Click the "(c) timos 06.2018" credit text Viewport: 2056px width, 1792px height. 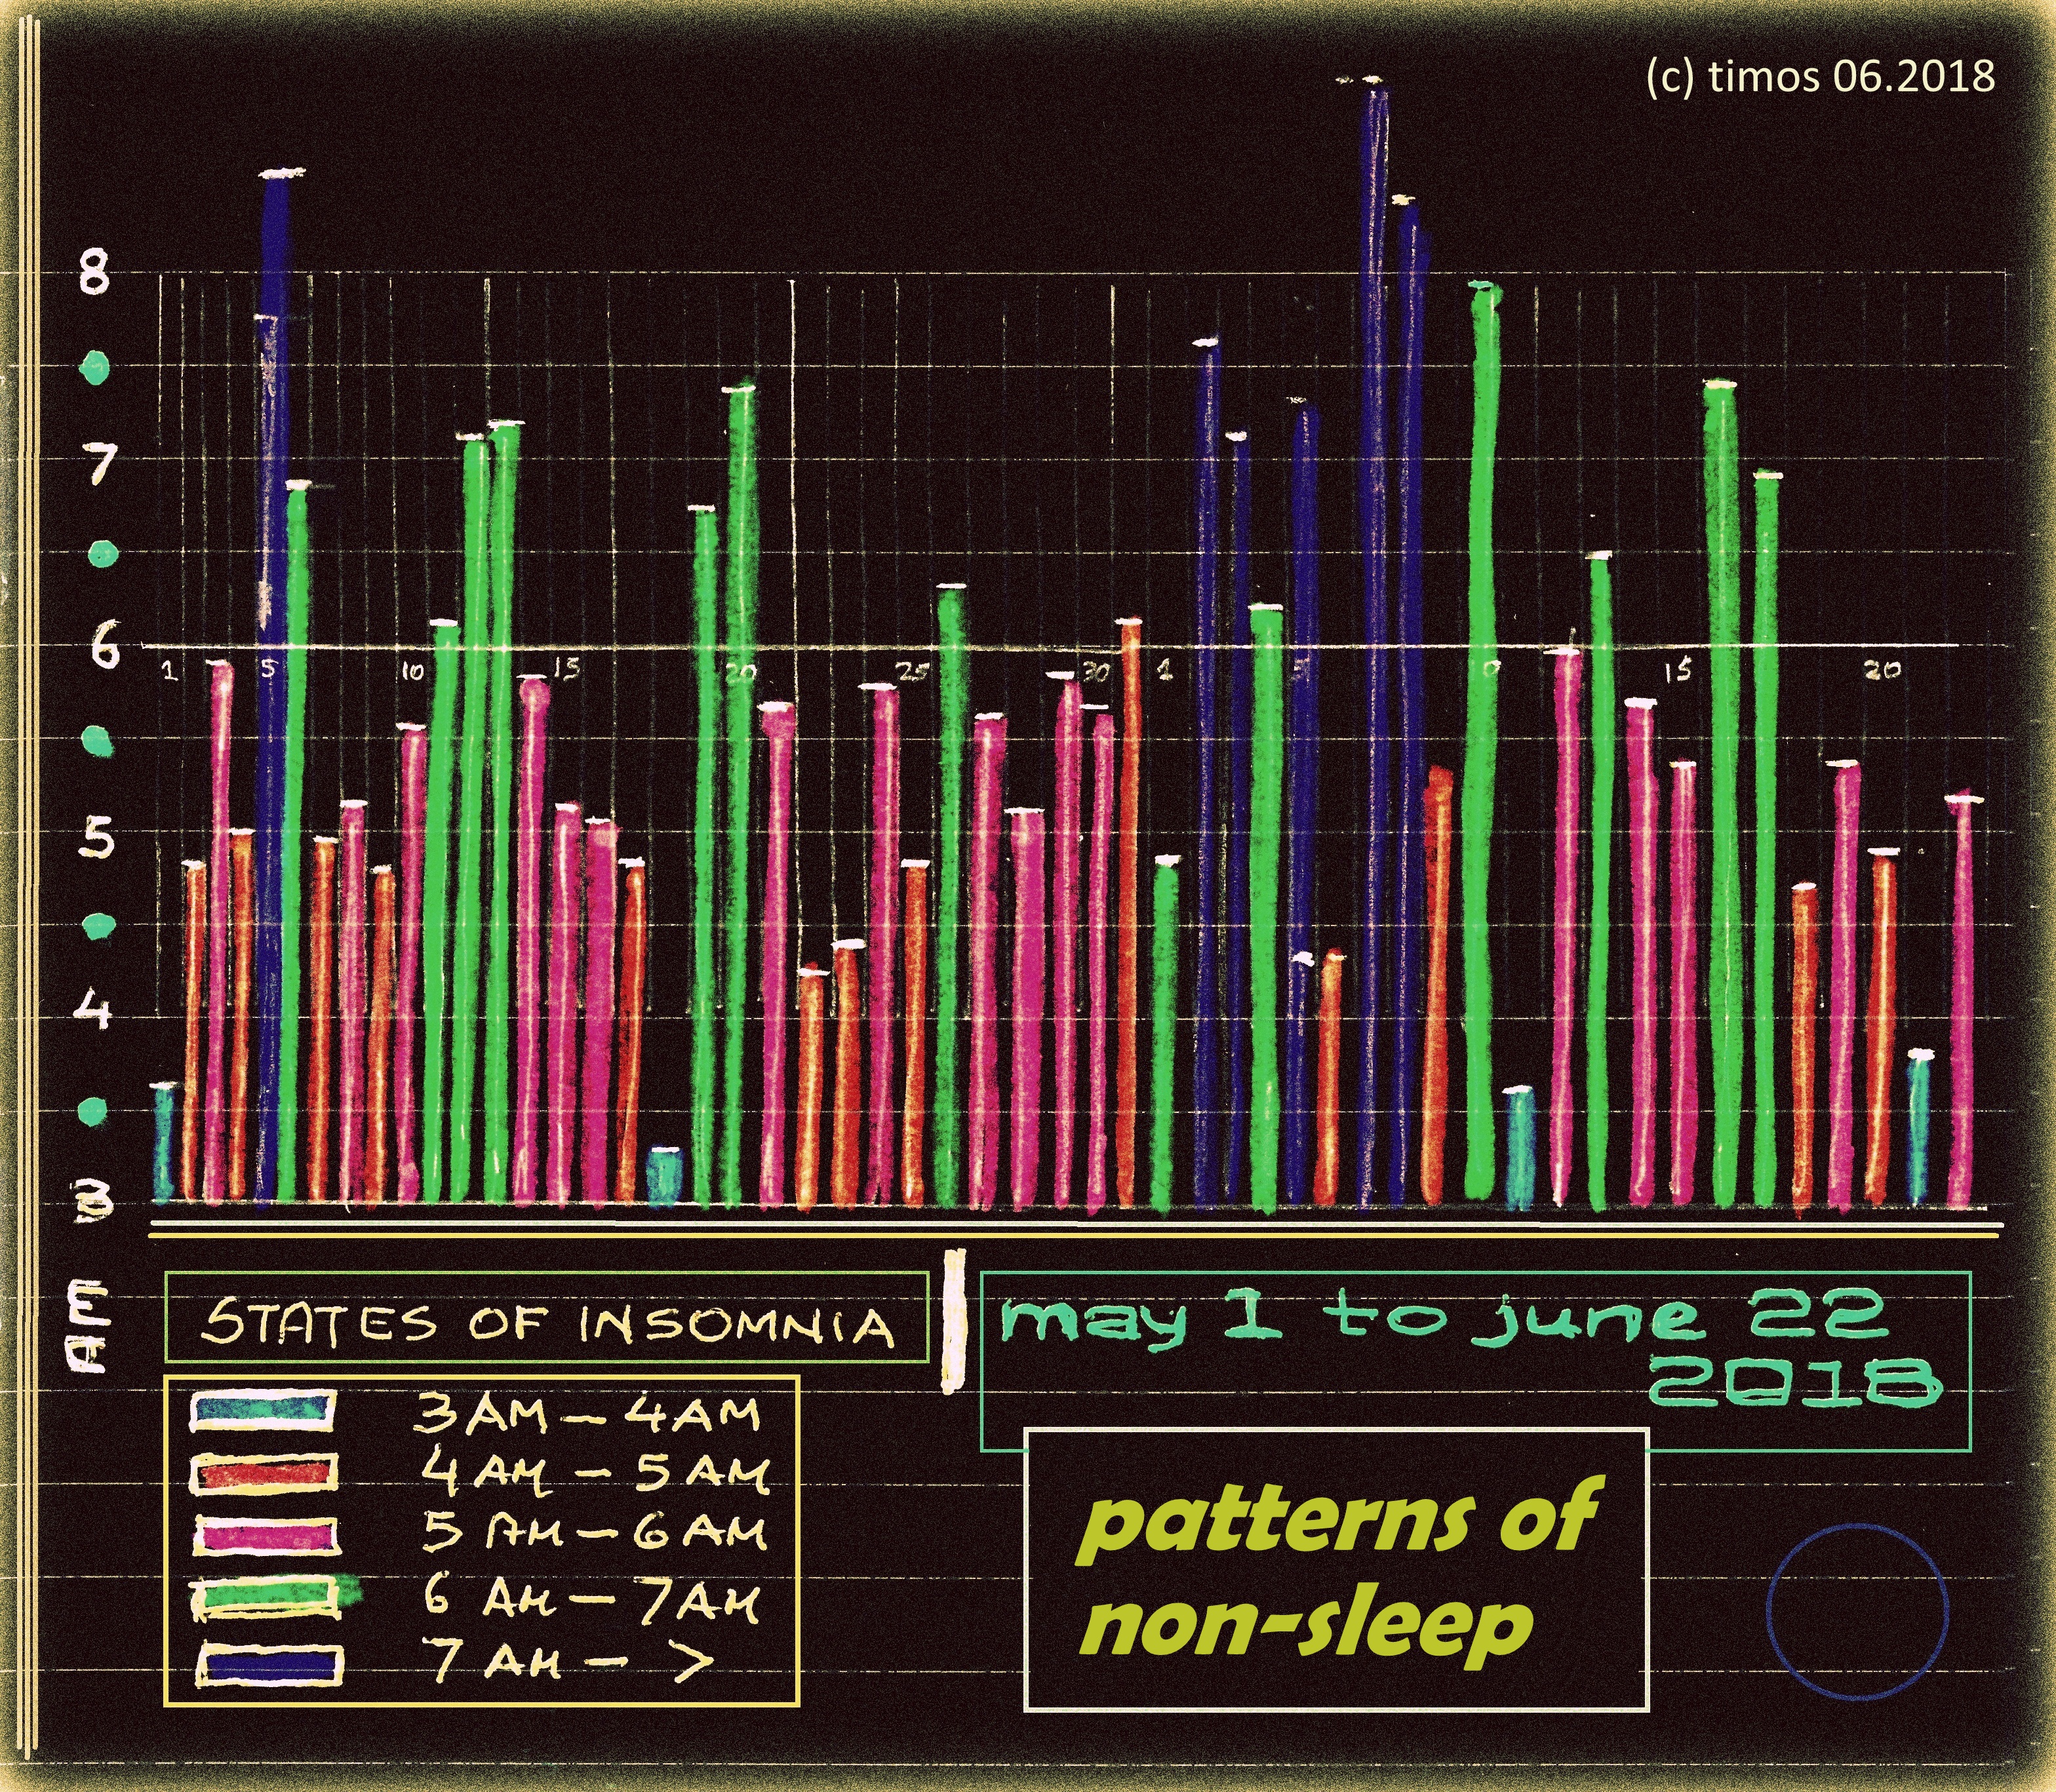tap(1820, 76)
